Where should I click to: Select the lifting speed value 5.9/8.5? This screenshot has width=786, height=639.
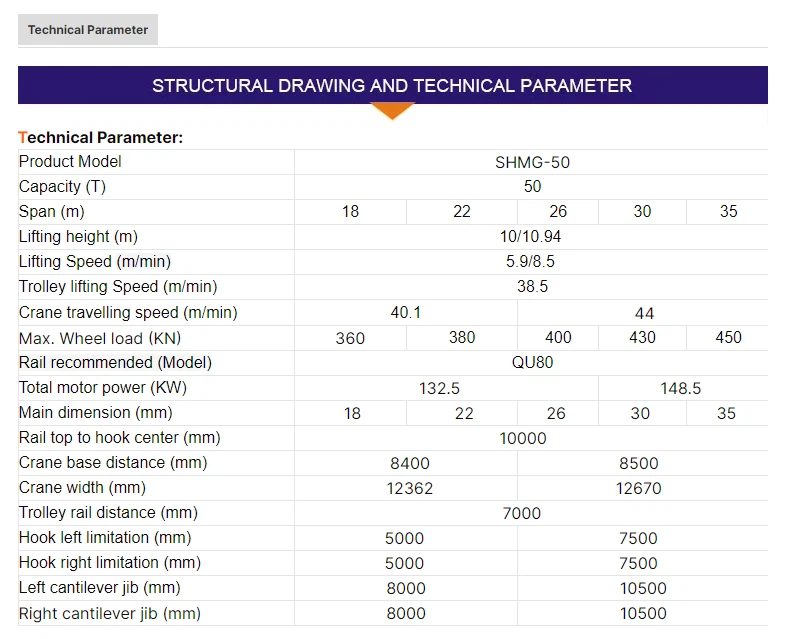pos(532,262)
